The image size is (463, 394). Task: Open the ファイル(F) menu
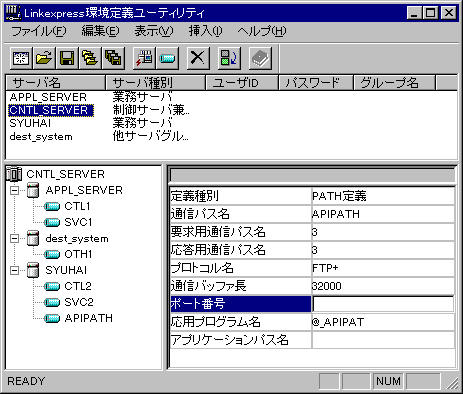point(39,31)
